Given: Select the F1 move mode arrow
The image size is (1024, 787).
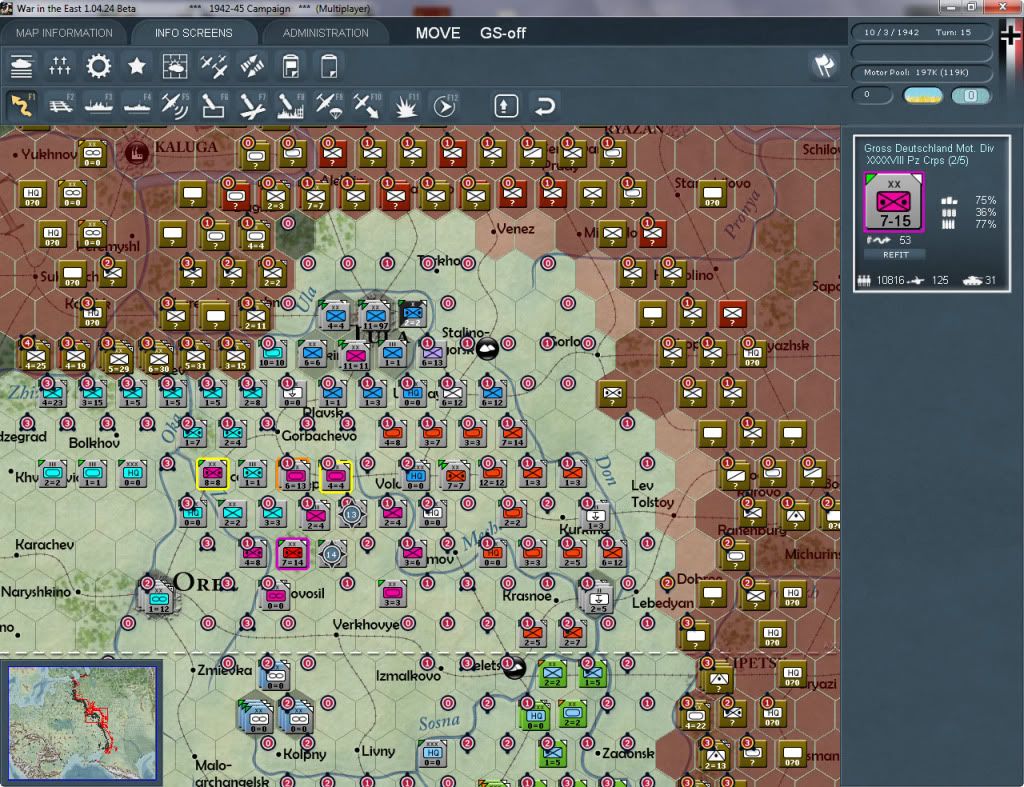Looking at the screenshot, I should click(22, 105).
